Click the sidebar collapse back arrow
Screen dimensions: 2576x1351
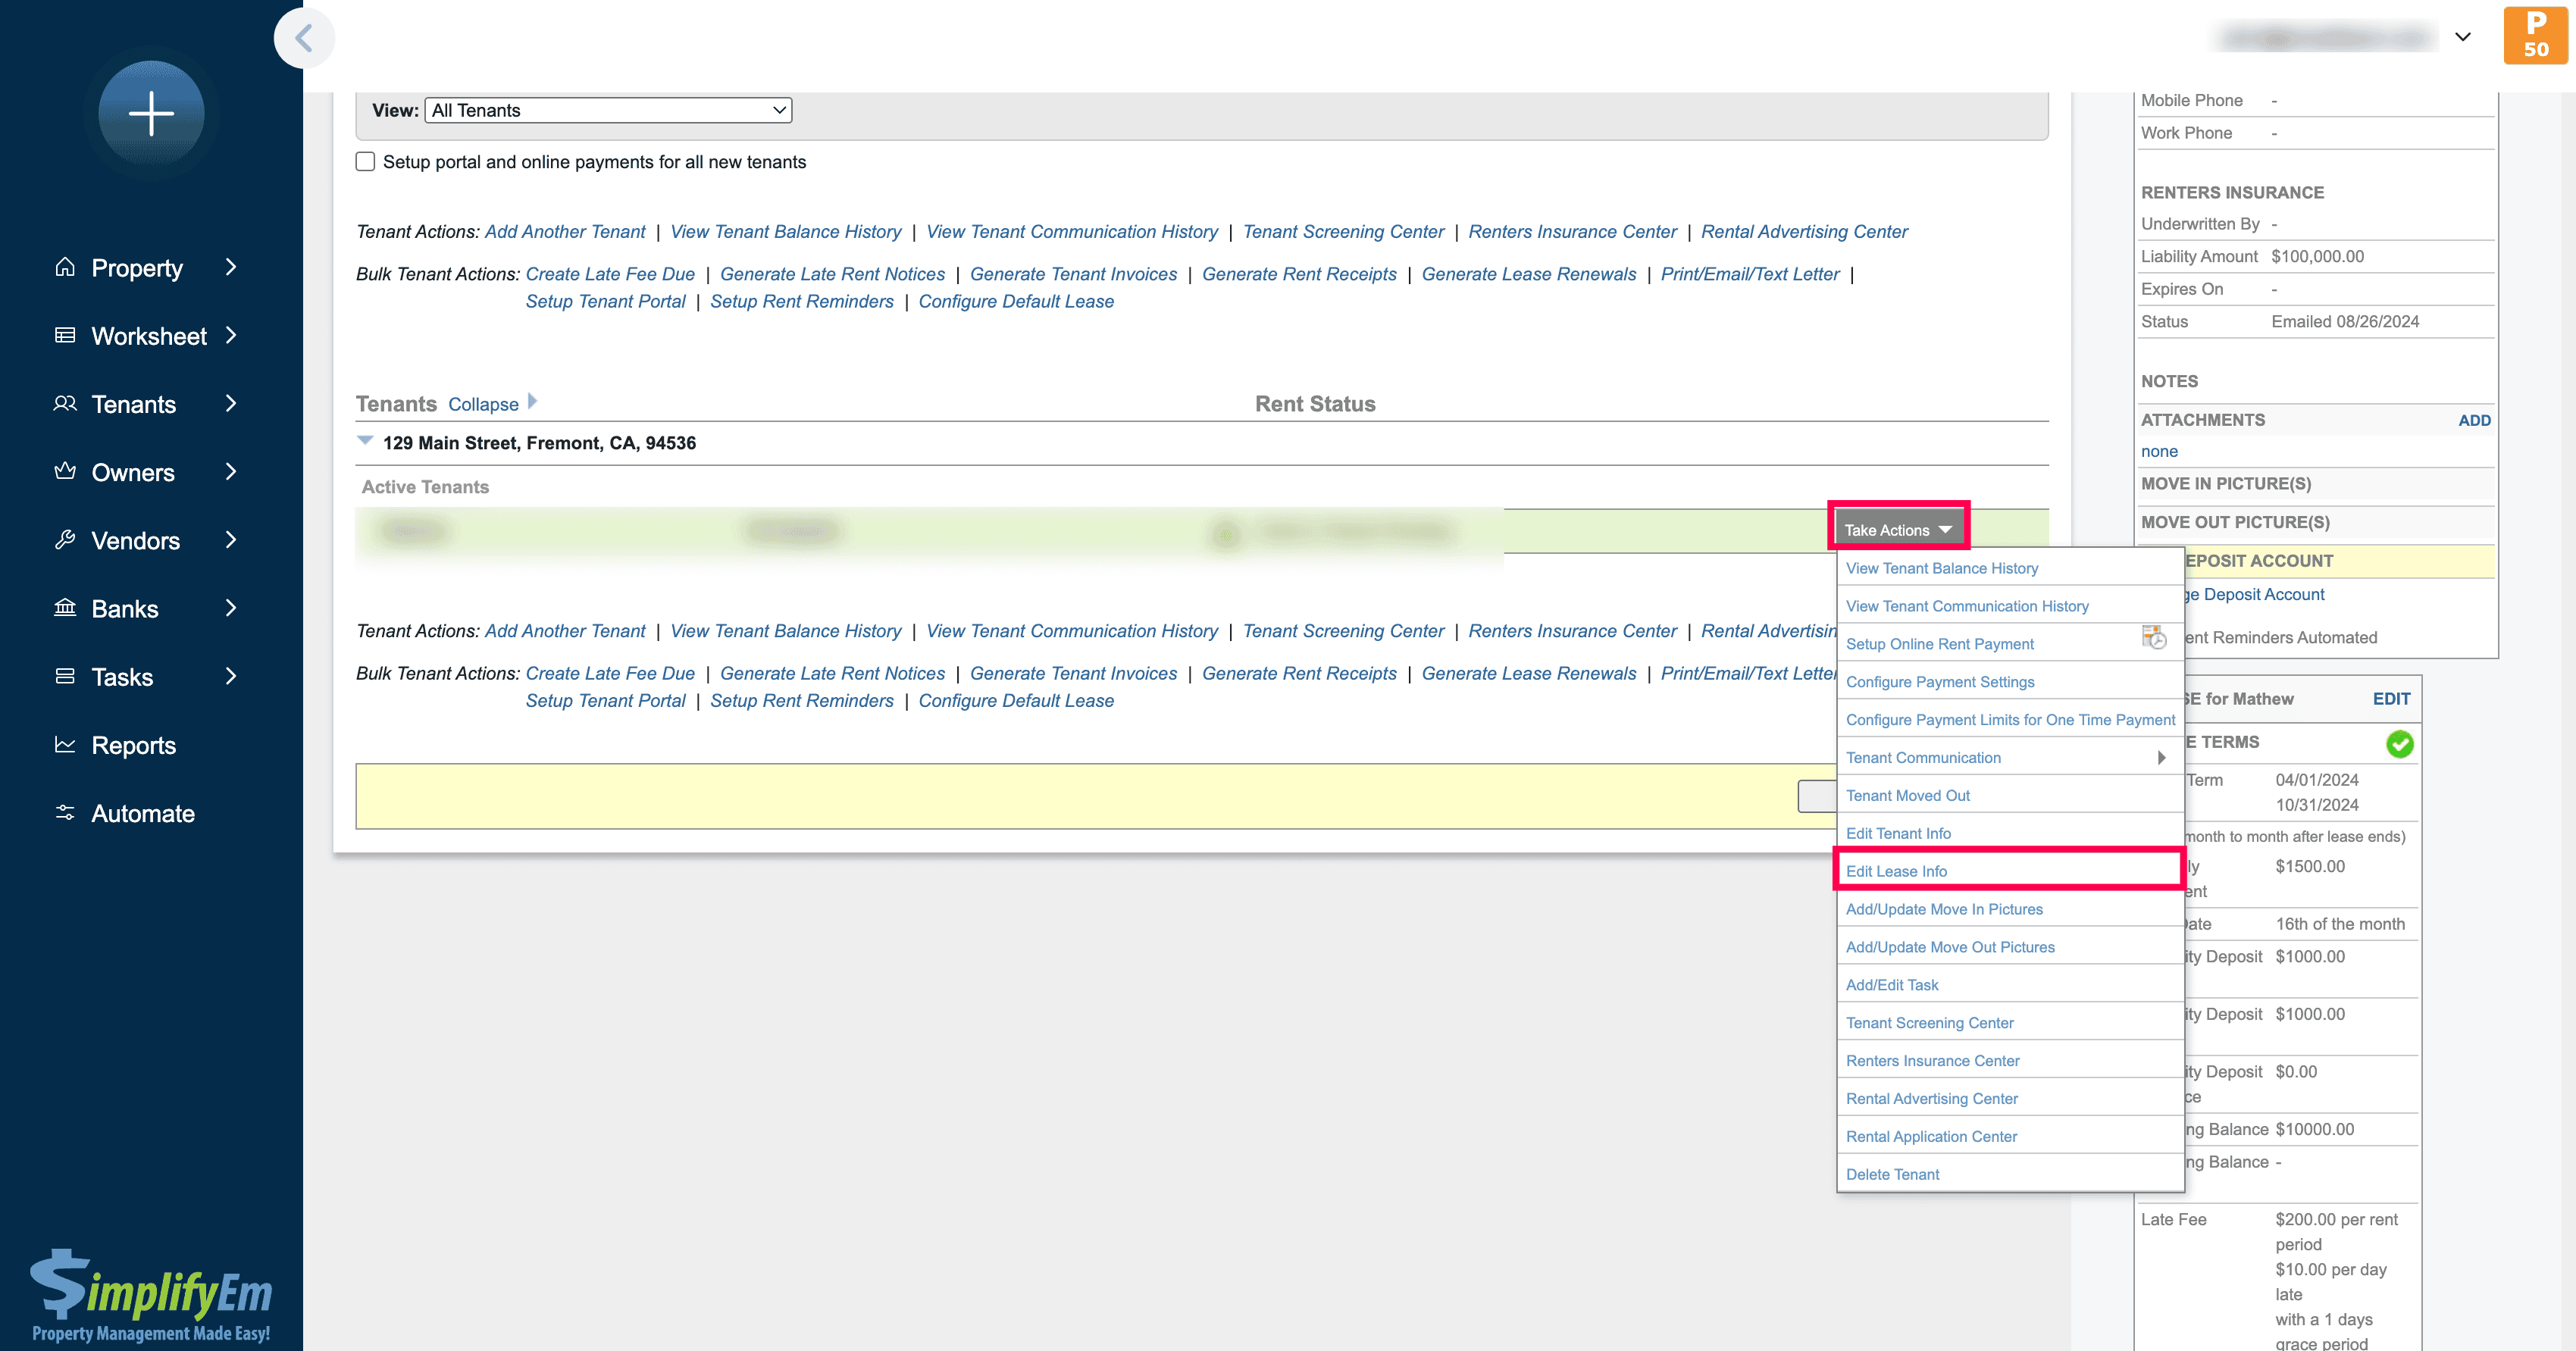[304, 39]
